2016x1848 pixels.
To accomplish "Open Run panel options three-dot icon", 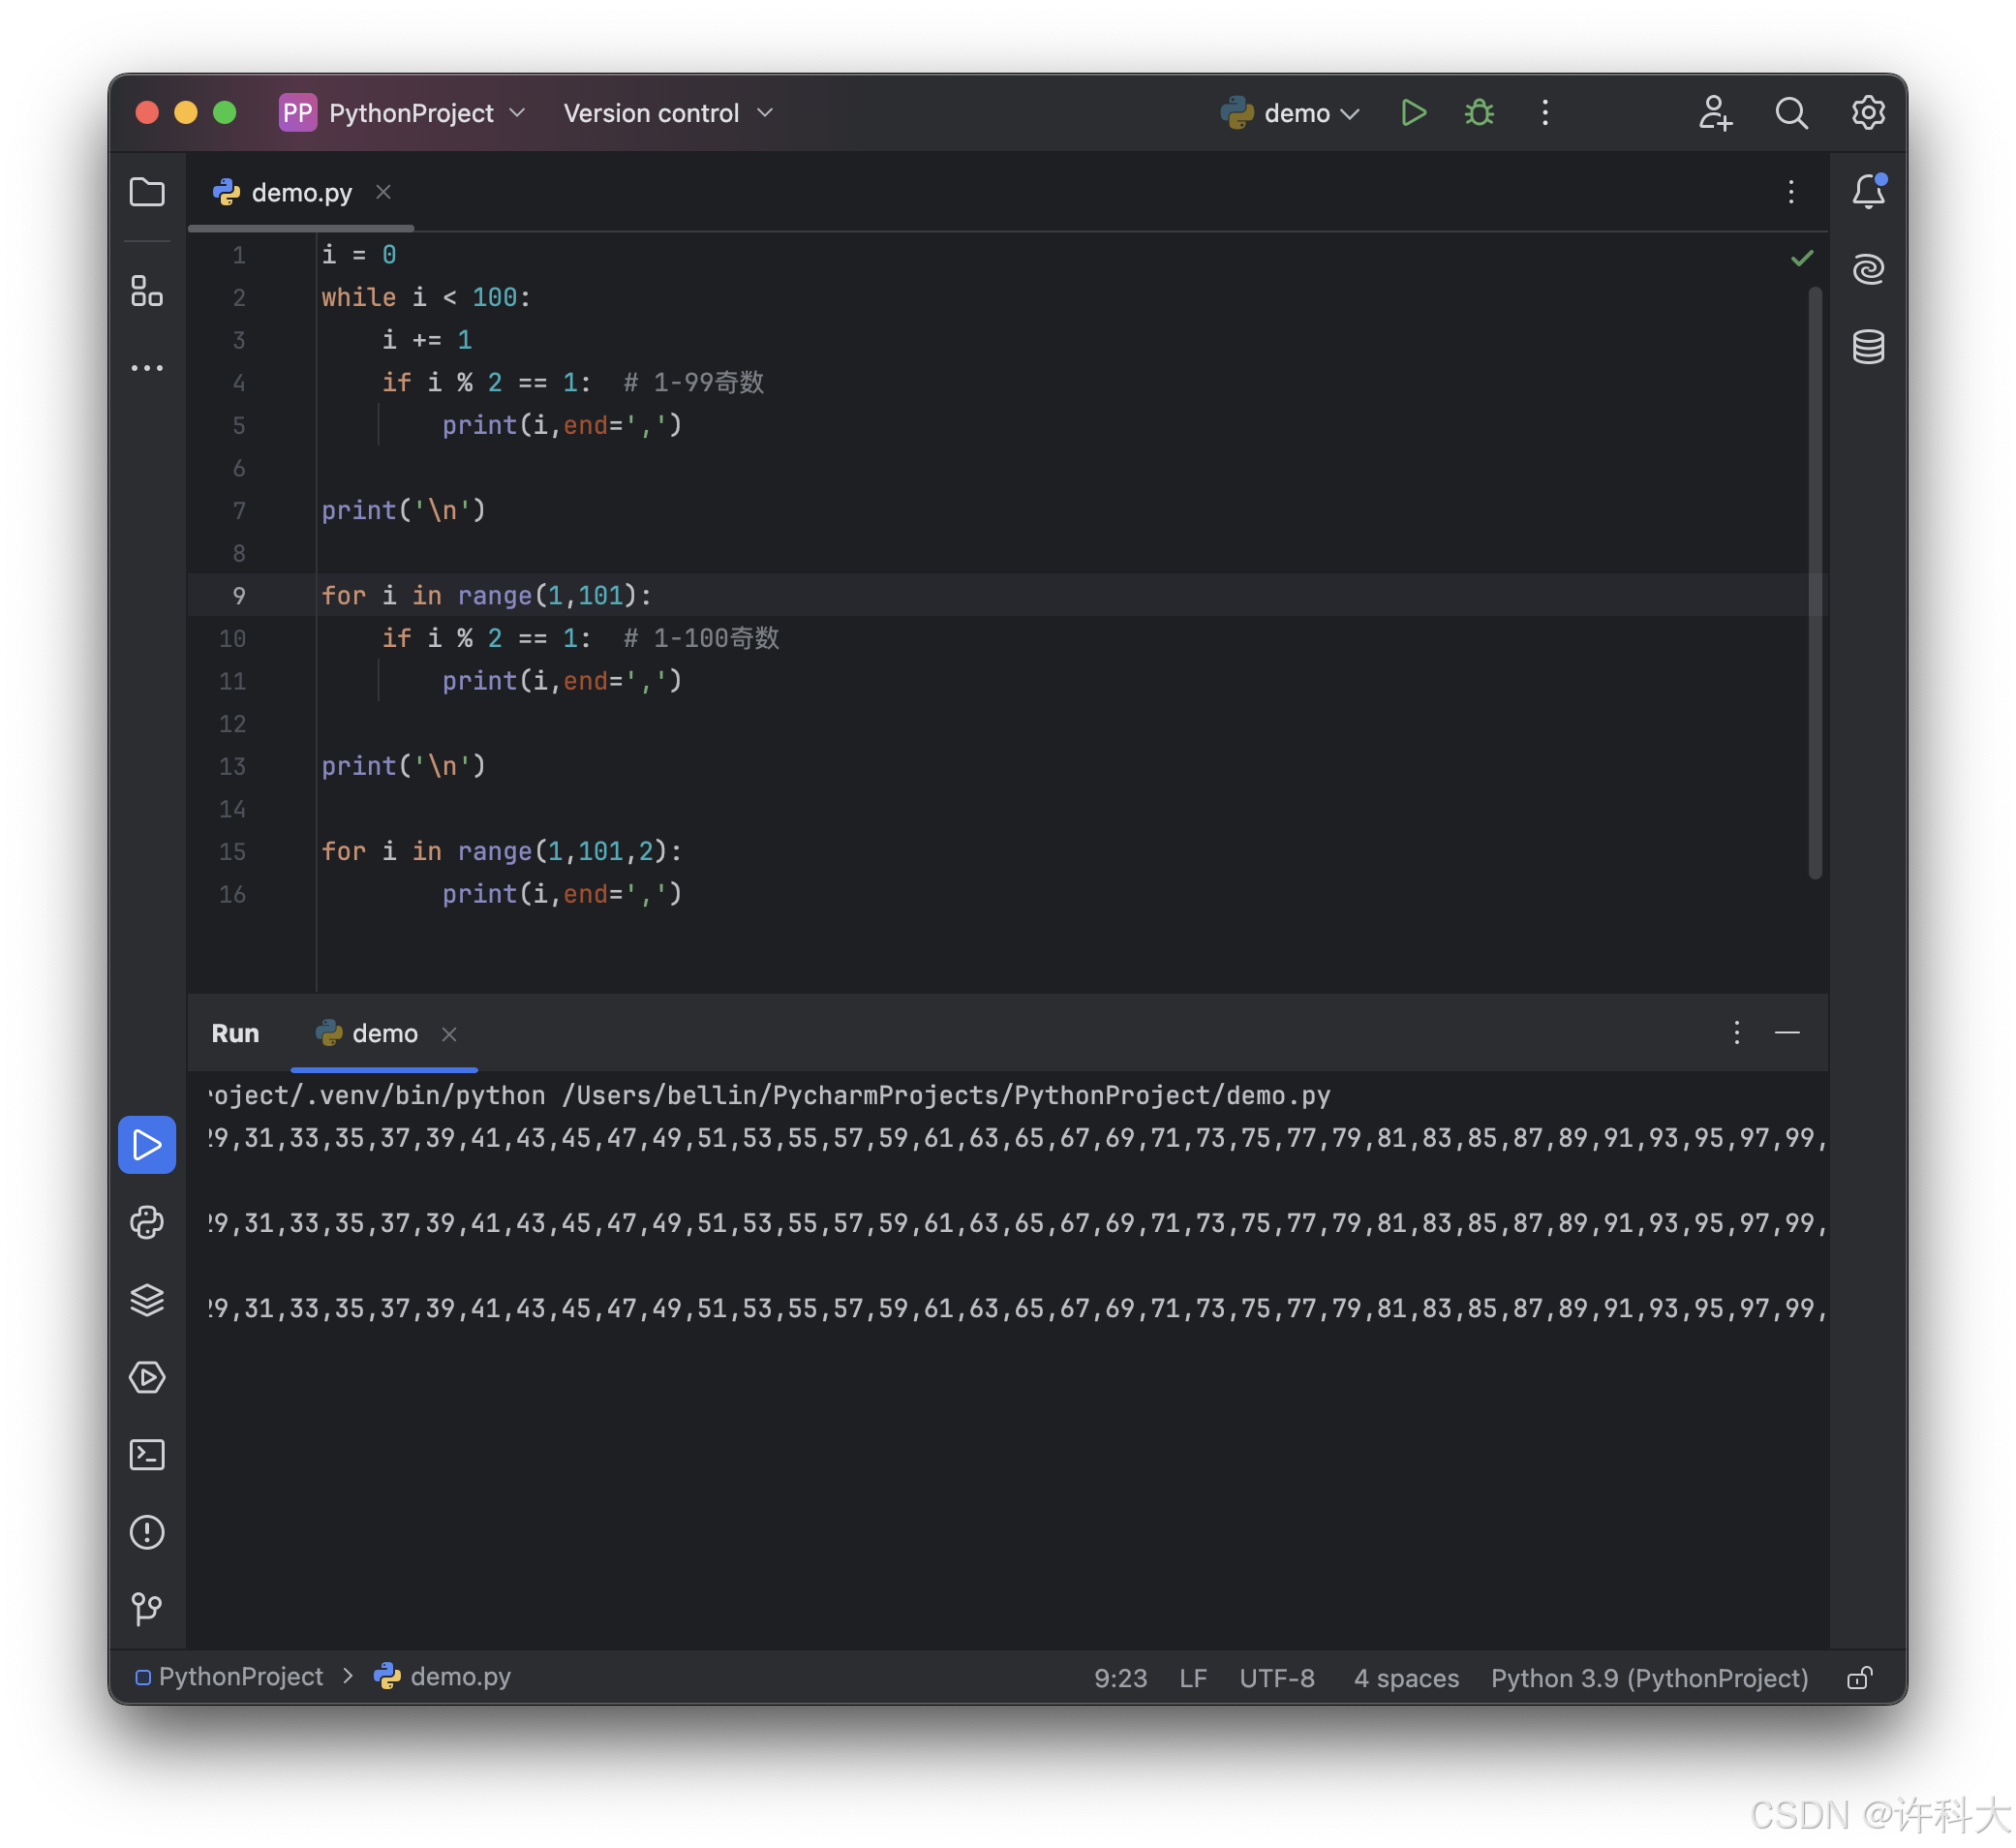I will [x=1737, y=1033].
